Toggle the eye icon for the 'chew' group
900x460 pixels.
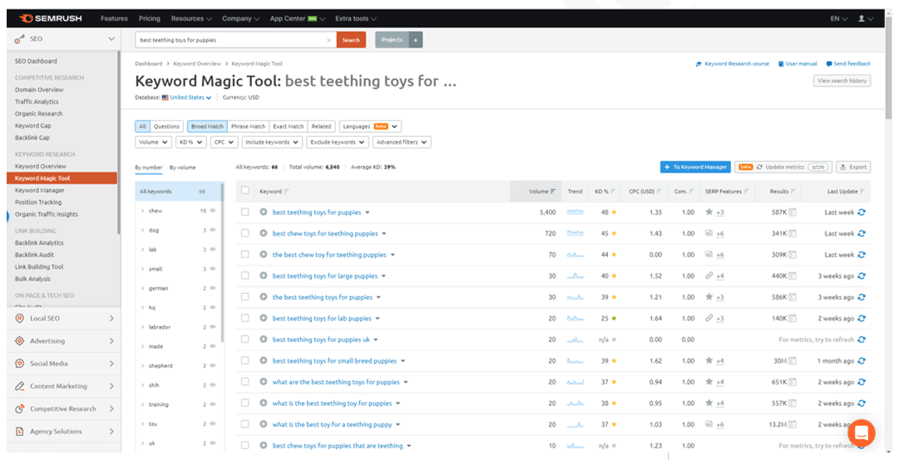point(213,211)
